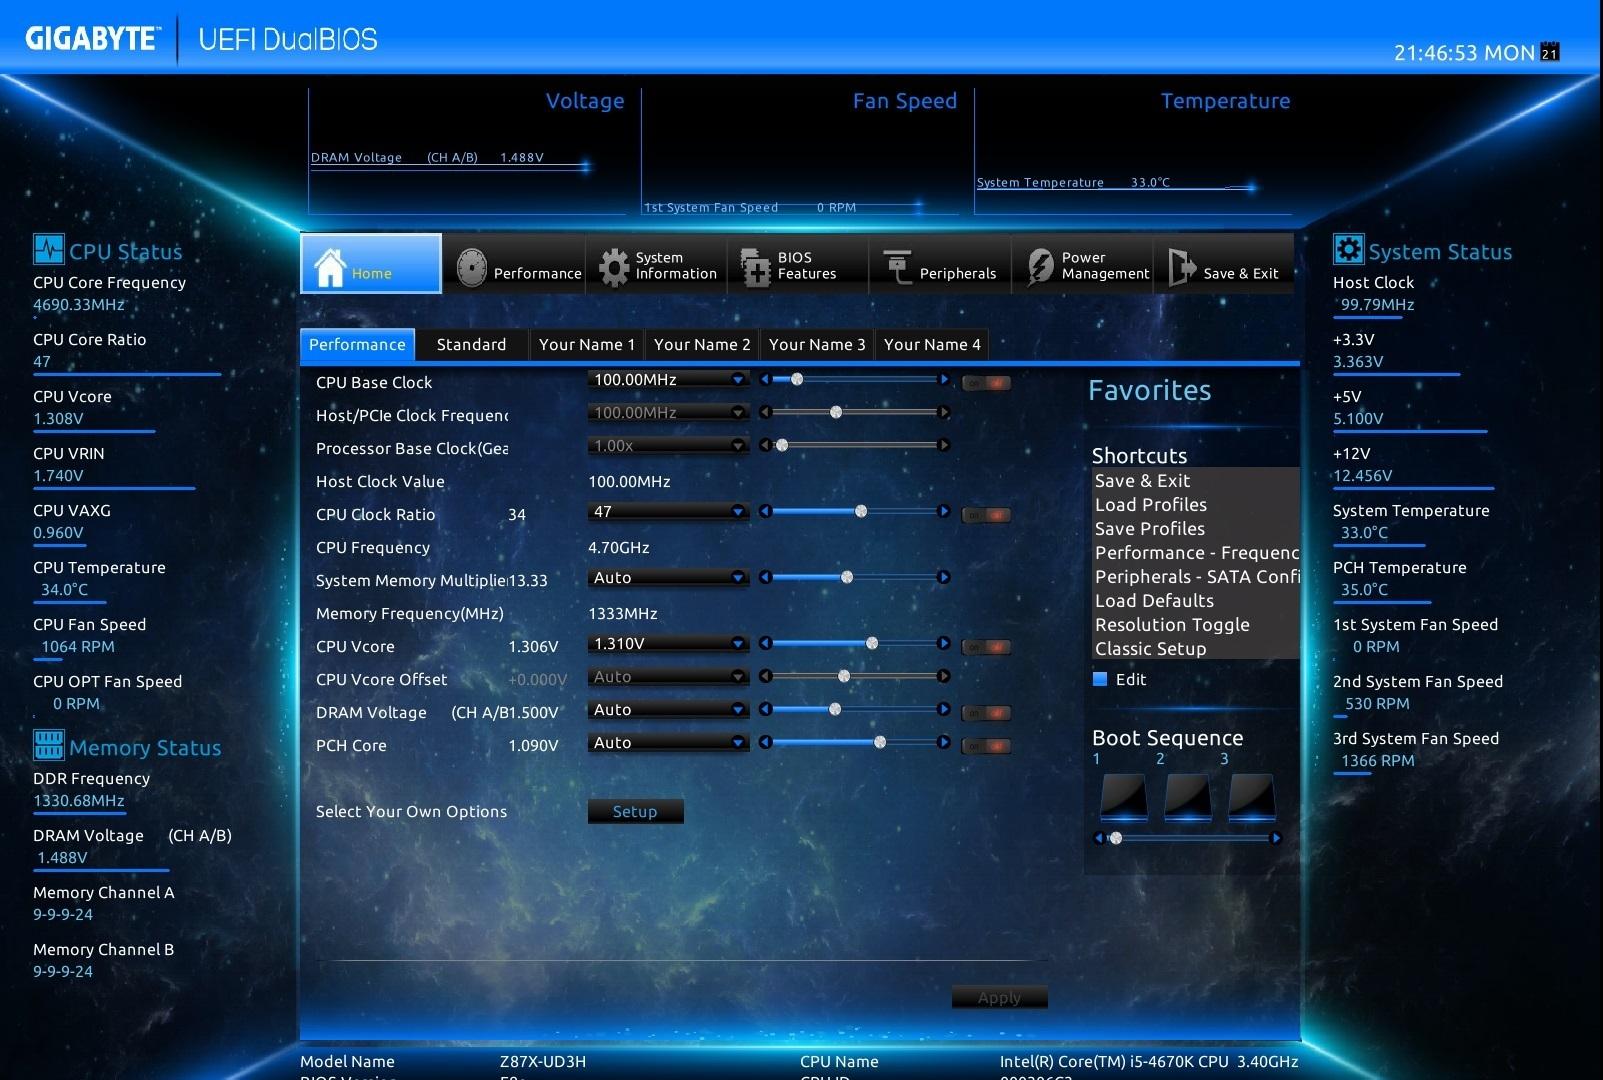Image resolution: width=1603 pixels, height=1080 pixels.
Task: Check the Edit favorites checkbox
Action: (x=1100, y=679)
